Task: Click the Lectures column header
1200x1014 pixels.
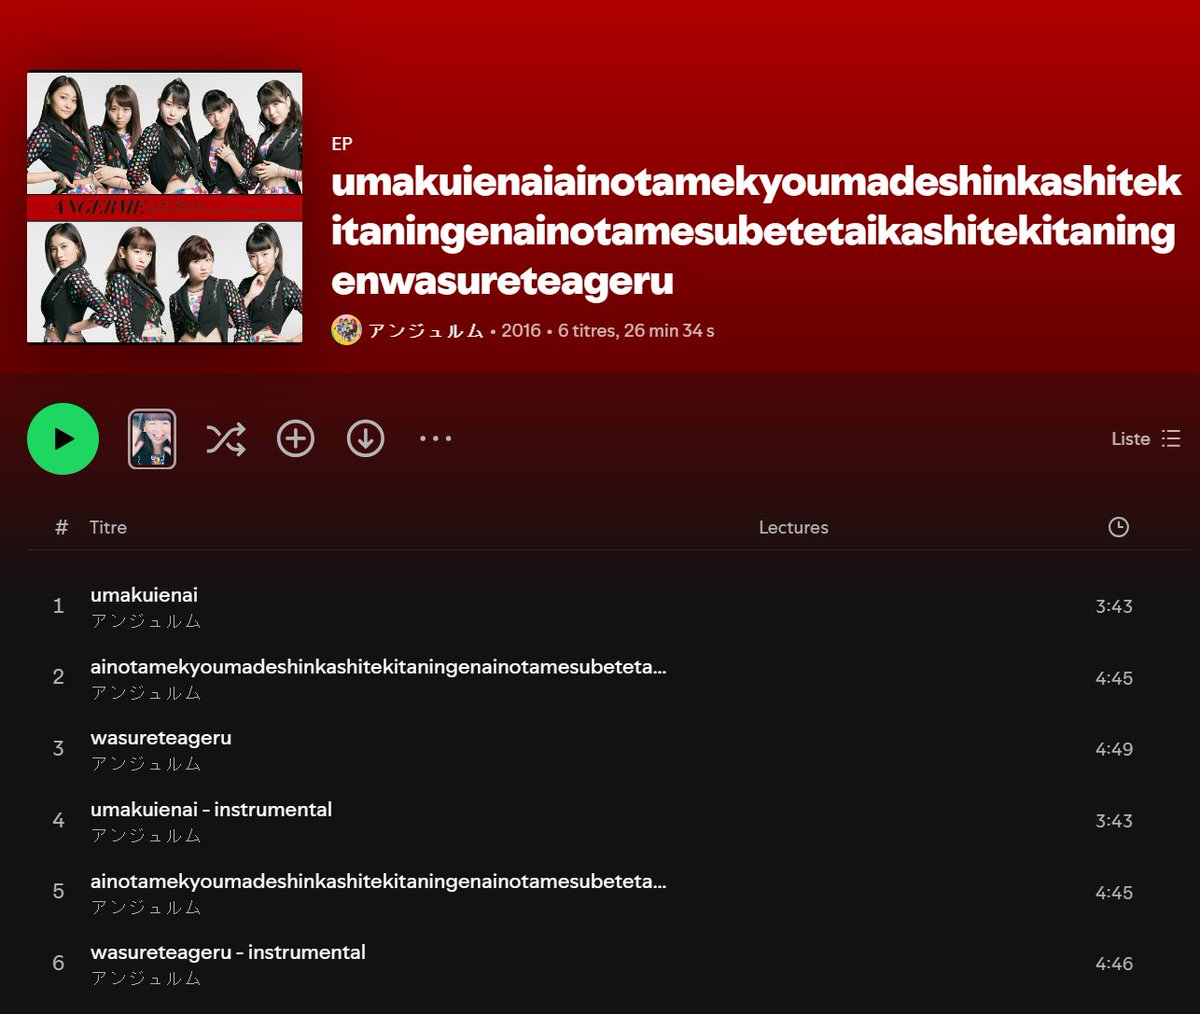Action: 793,527
